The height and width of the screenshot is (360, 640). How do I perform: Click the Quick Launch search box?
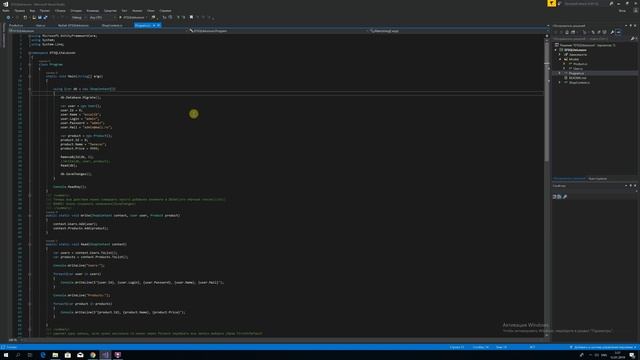583,4
